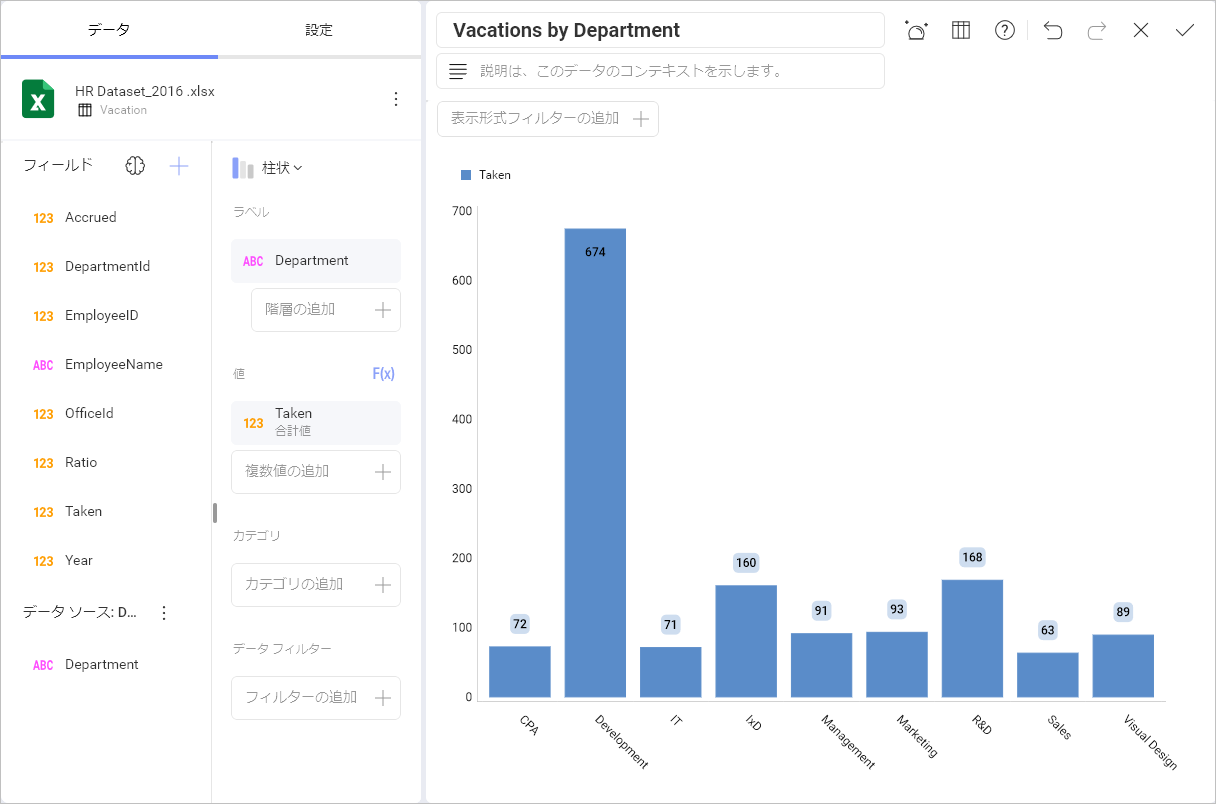Click the CPA bar in chart
This screenshot has height=804, width=1216.
(x=520, y=672)
